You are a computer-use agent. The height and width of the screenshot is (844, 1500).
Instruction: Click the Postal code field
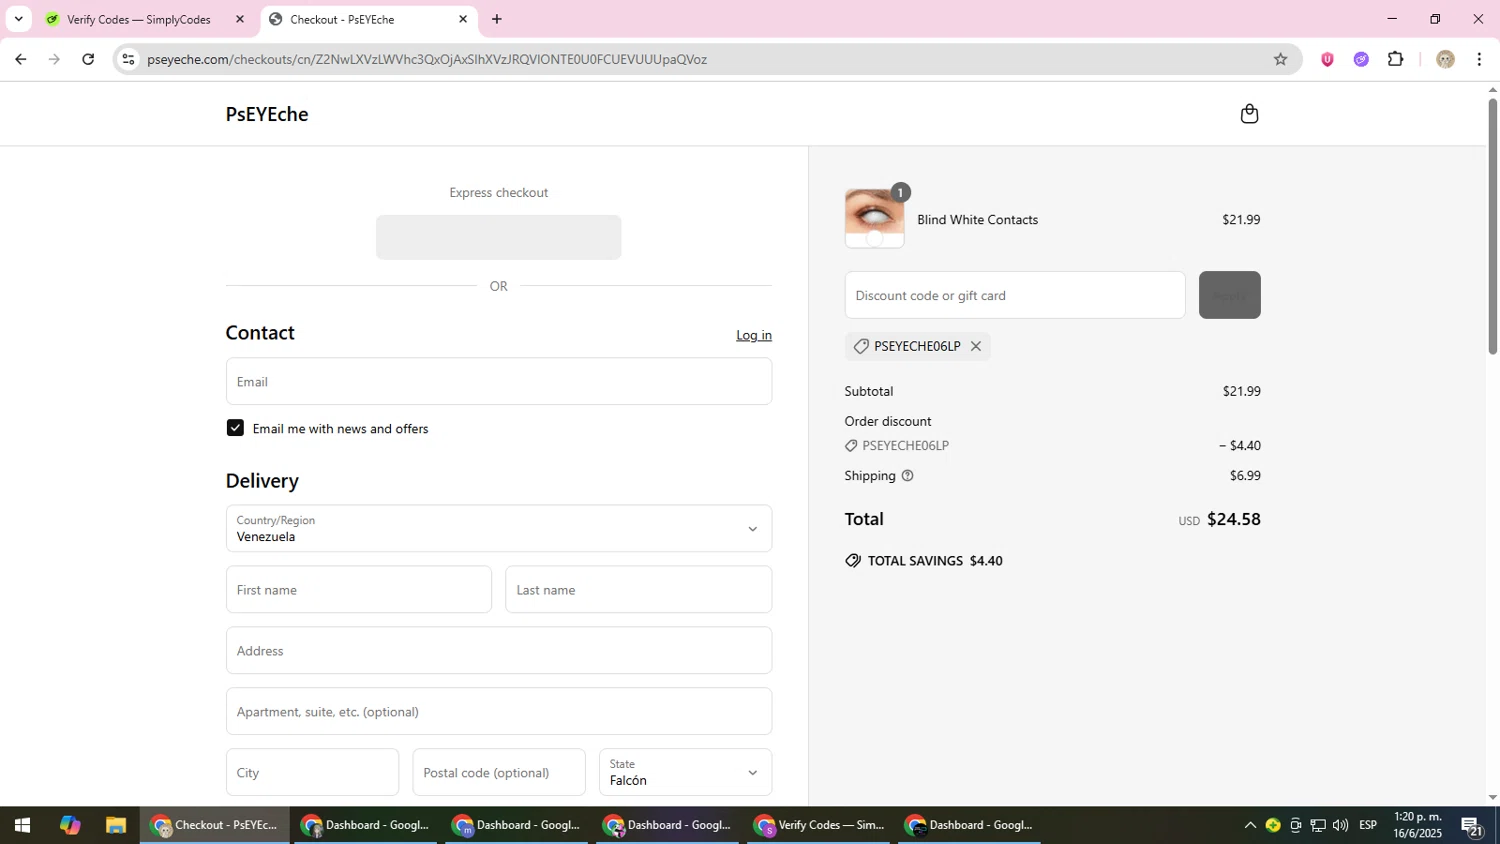[x=498, y=772]
